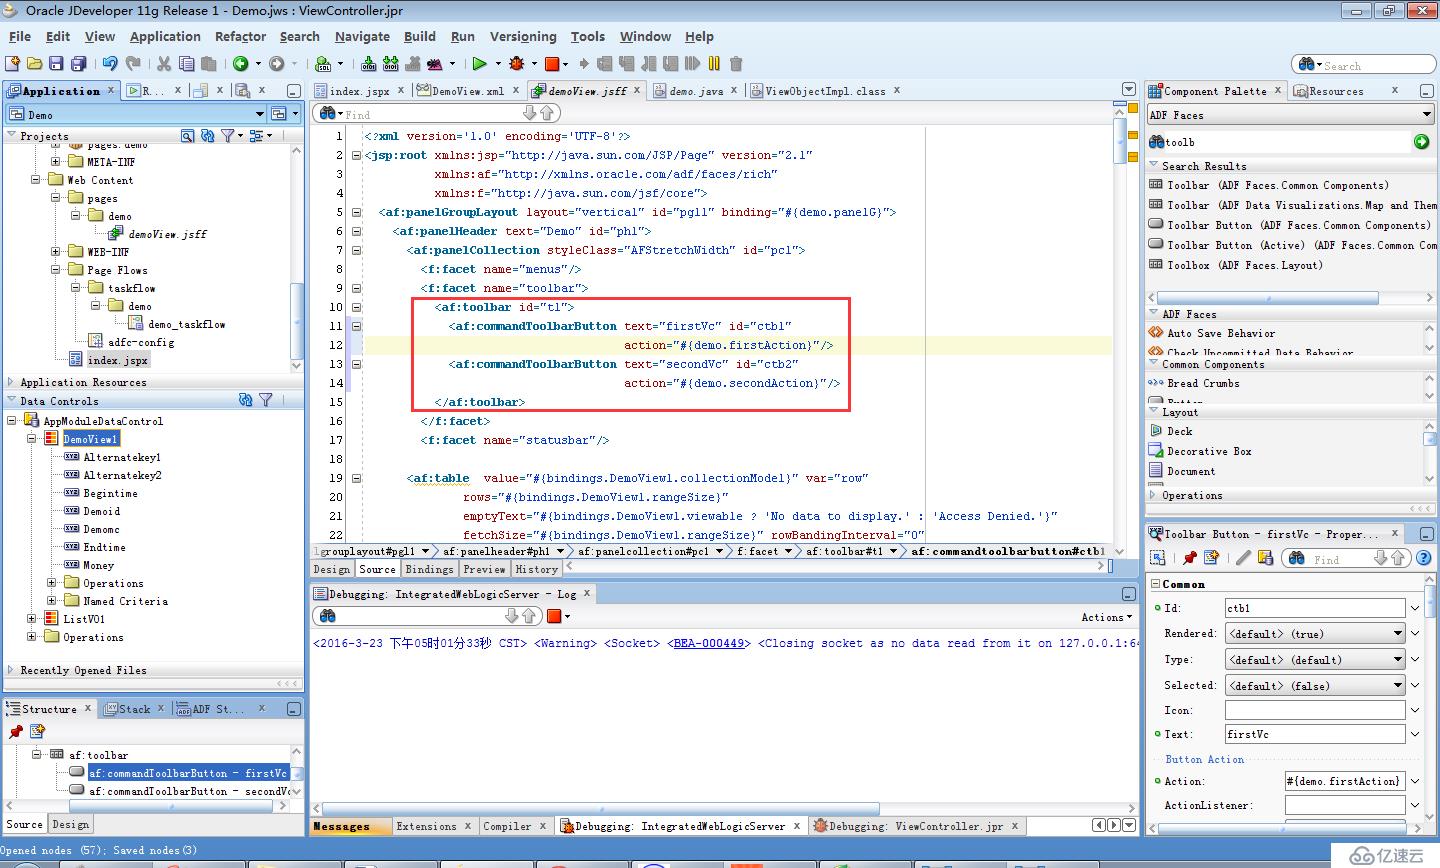The image size is (1440, 868).
Task: Open the Resources palette tab
Action: (1336, 91)
